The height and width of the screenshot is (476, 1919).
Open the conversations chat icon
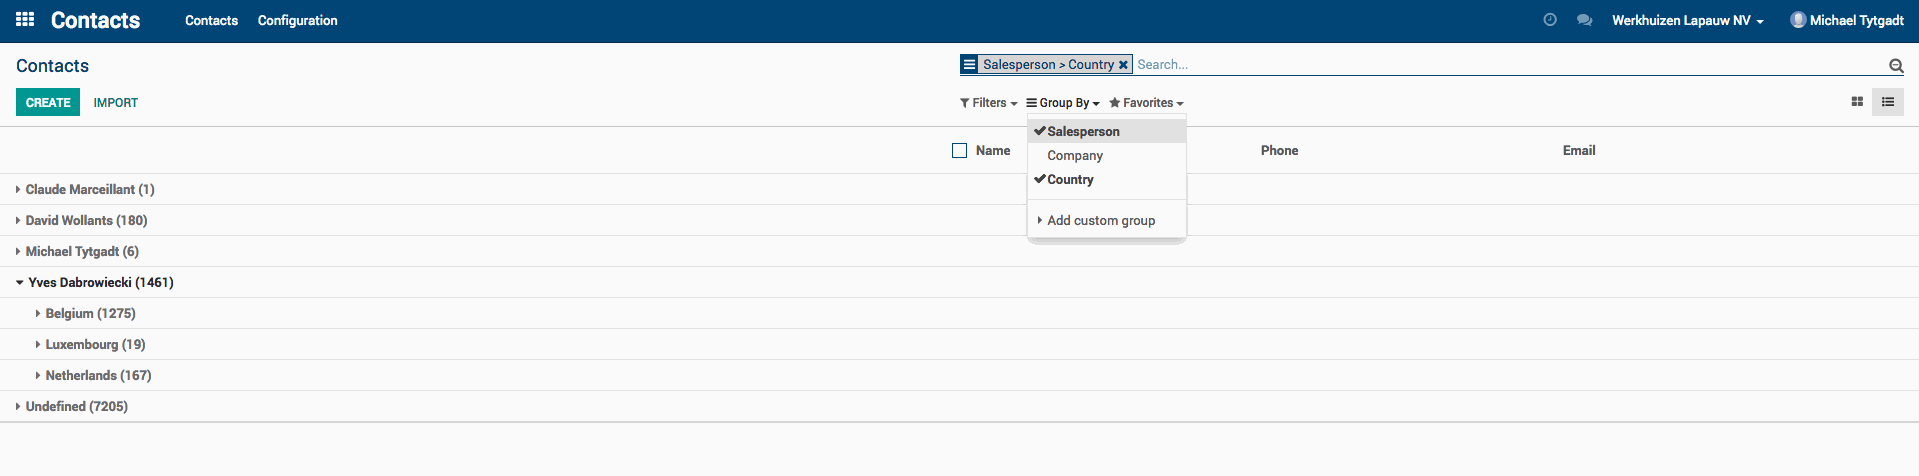pos(1584,20)
